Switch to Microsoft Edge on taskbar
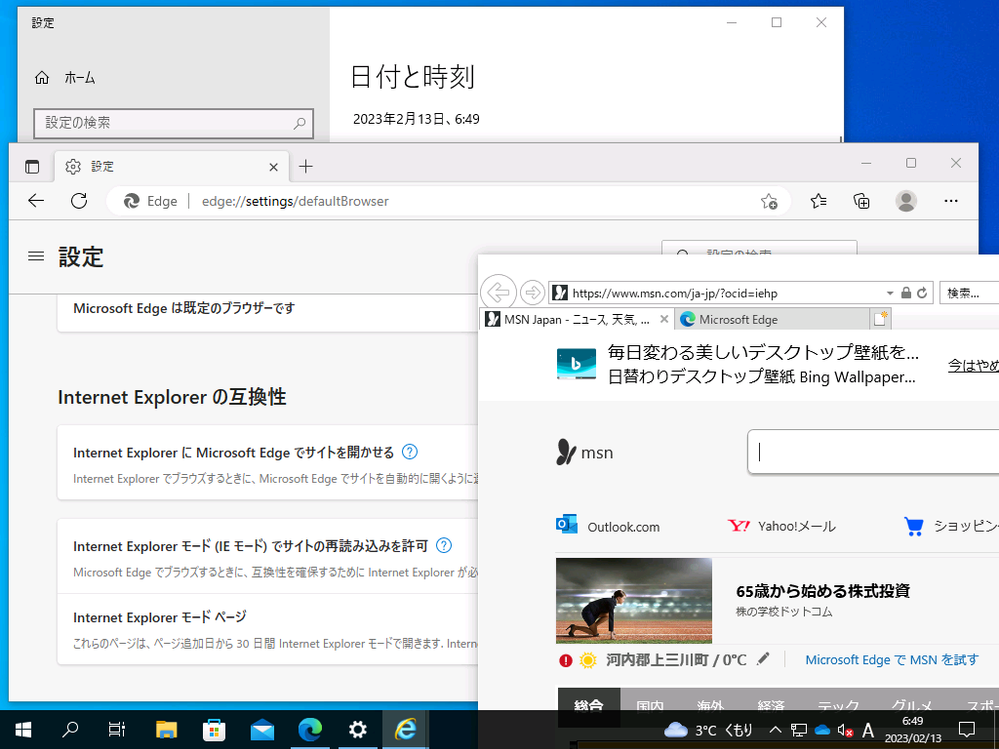The width and height of the screenshot is (999, 749). (x=310, y=730)
